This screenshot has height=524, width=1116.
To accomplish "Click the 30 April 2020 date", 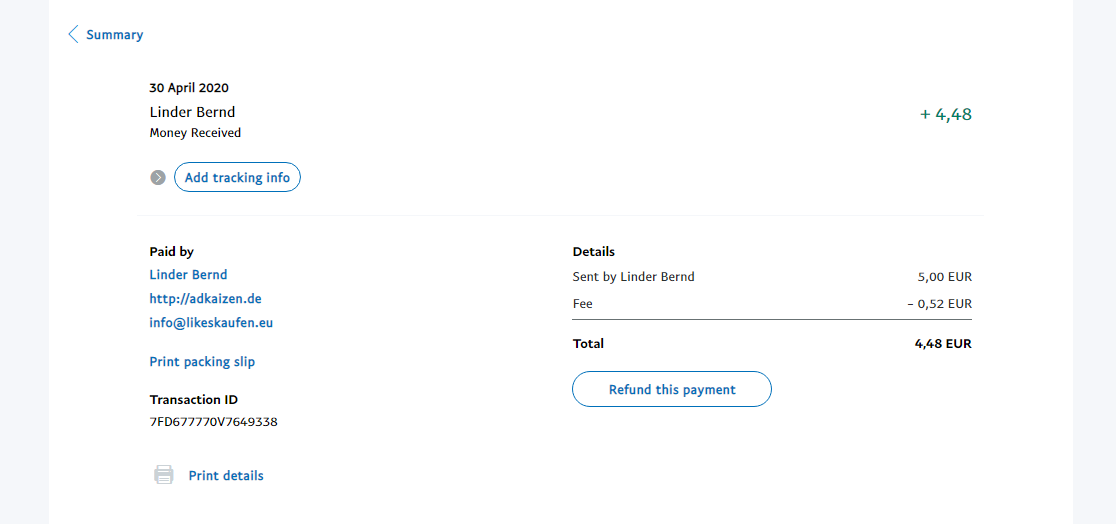I will click(189, 88).
